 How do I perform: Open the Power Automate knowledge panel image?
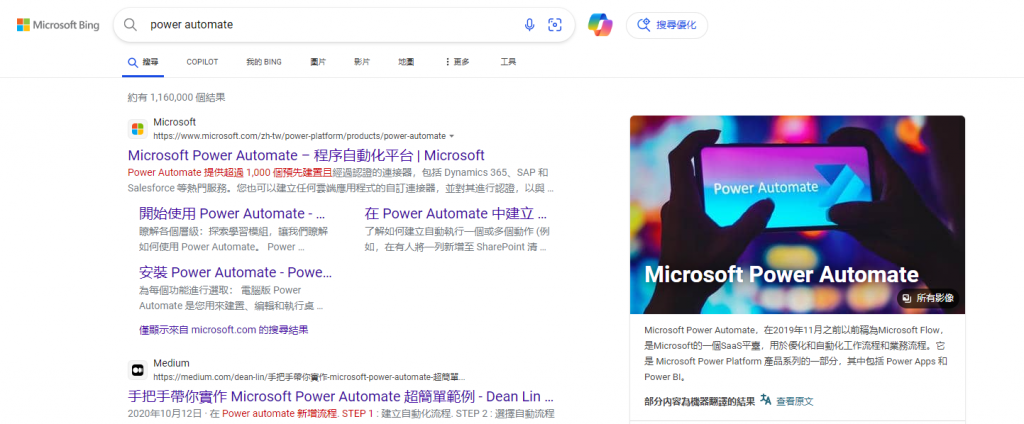click(797, 214)
